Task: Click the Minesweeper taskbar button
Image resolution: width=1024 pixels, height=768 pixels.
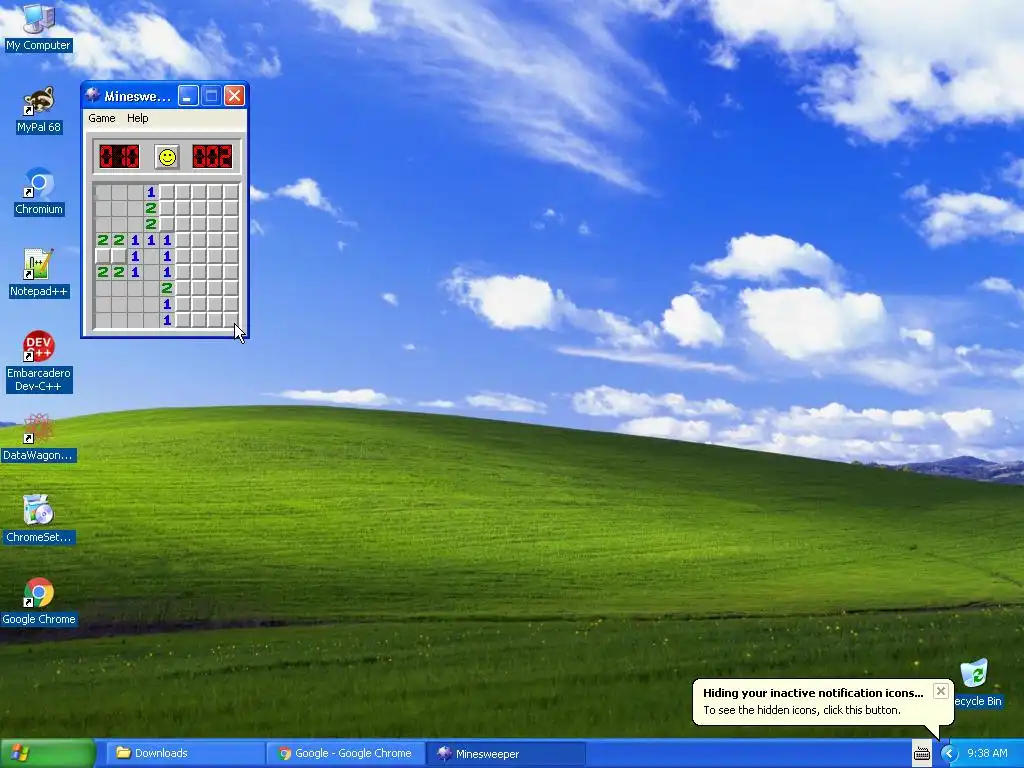Action: pyautogui.click(x=506, y=753)
